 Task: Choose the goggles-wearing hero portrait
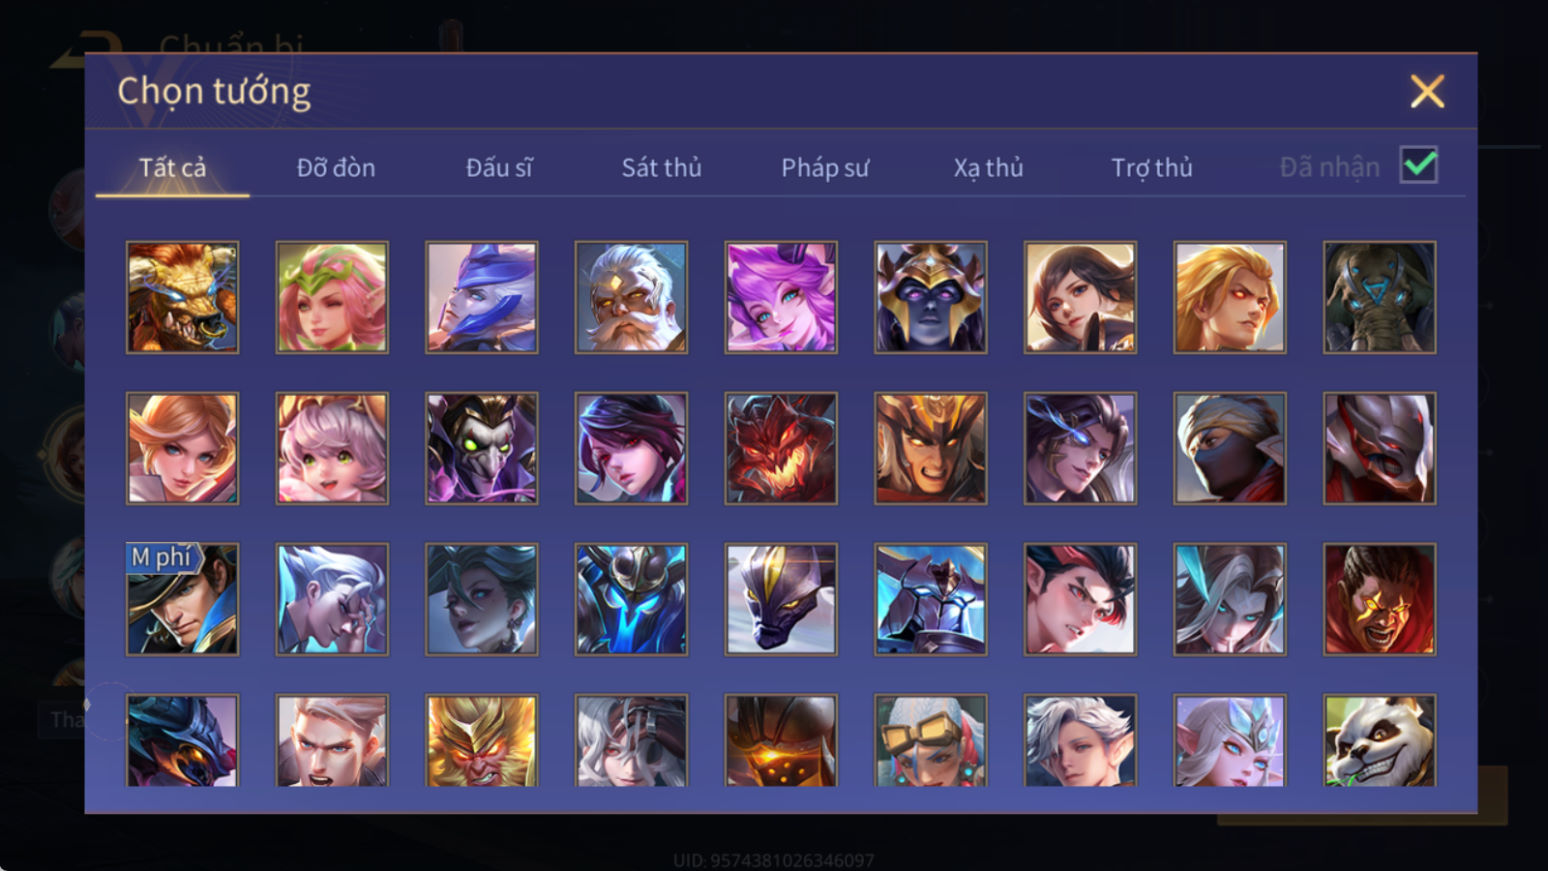[930, 741]
